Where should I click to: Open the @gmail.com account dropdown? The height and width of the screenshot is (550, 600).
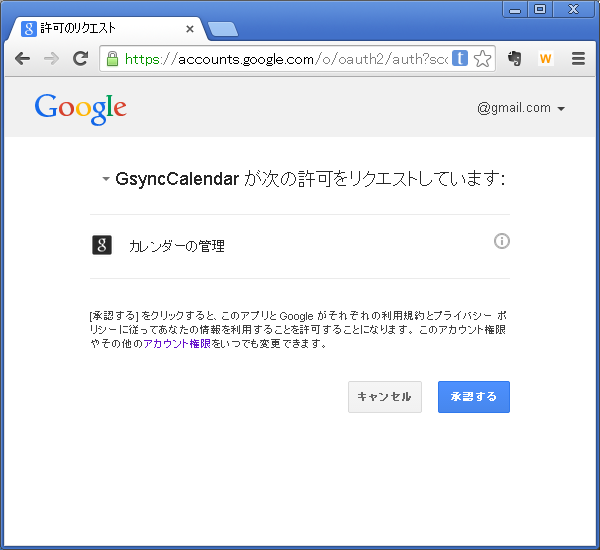pyautogui.click(x=521, y=108)
